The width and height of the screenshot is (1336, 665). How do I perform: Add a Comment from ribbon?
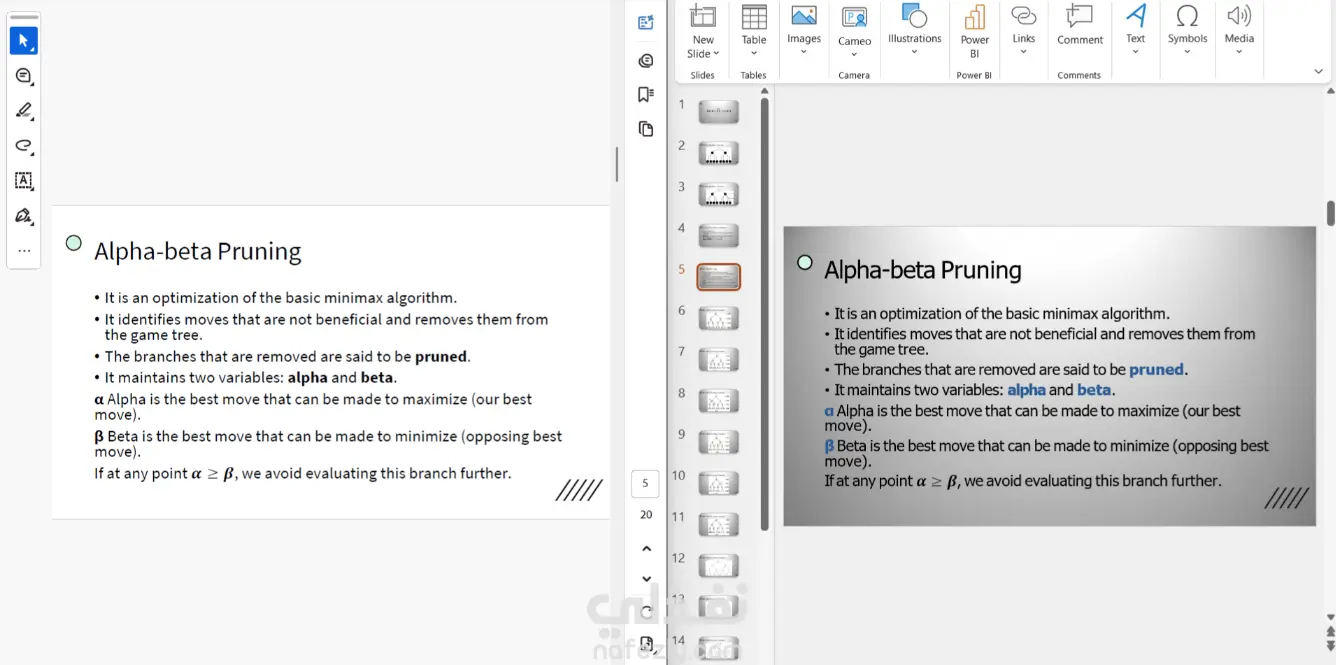[x=1080, y=28]
